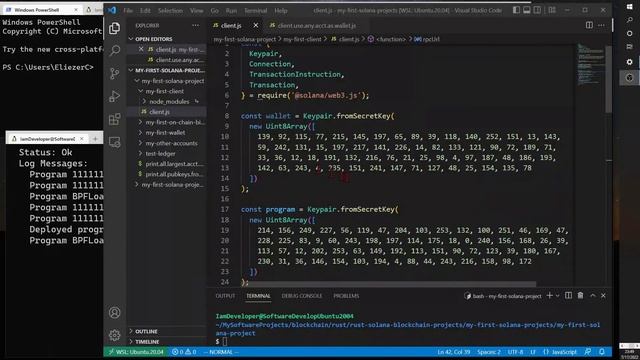Close client.js in Open Editors list
Viewport: 640px width, 360px height.
(x=141, y=49)
